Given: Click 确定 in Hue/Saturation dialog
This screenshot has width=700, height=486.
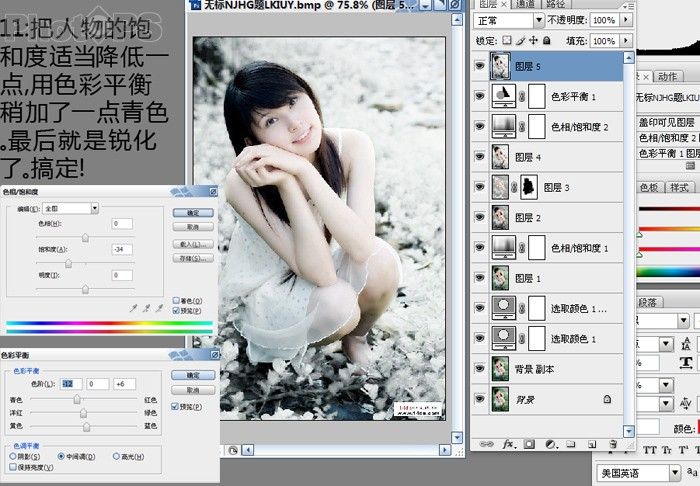Looking at the screenshot, I should point(193,213).
